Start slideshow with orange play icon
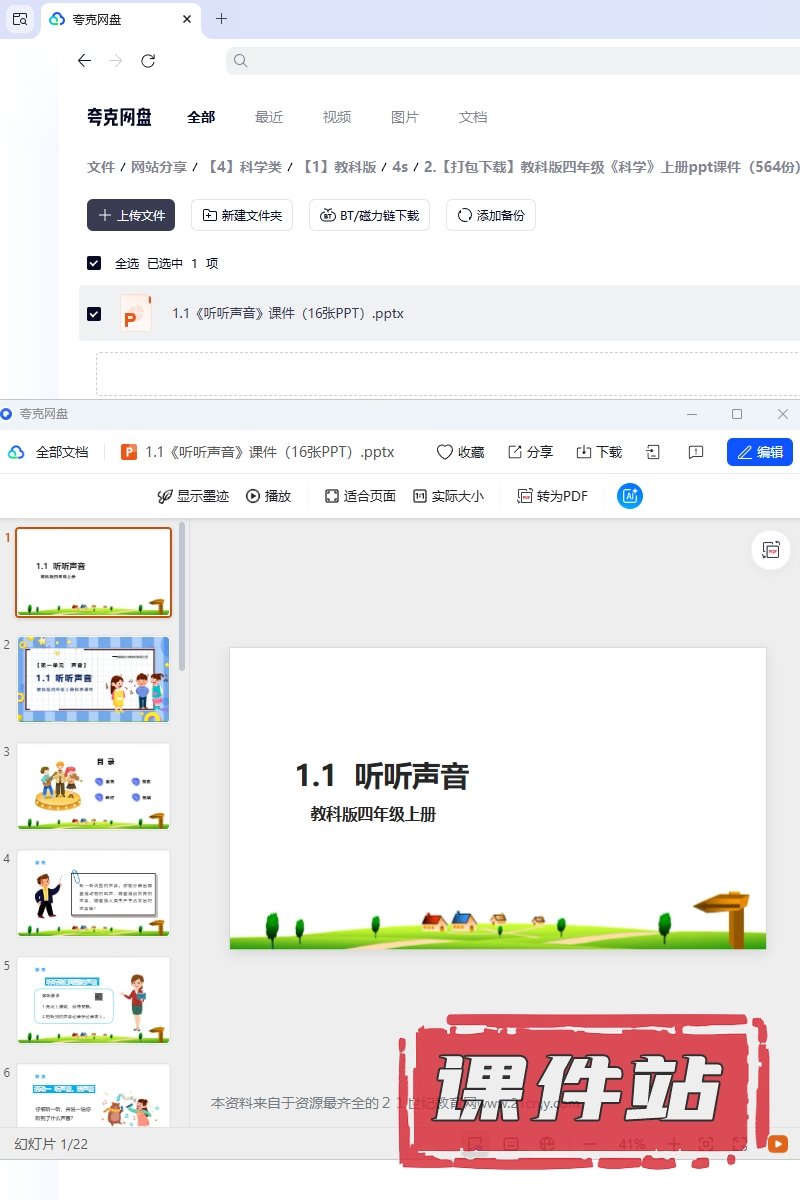 [x=777, y=1144]
